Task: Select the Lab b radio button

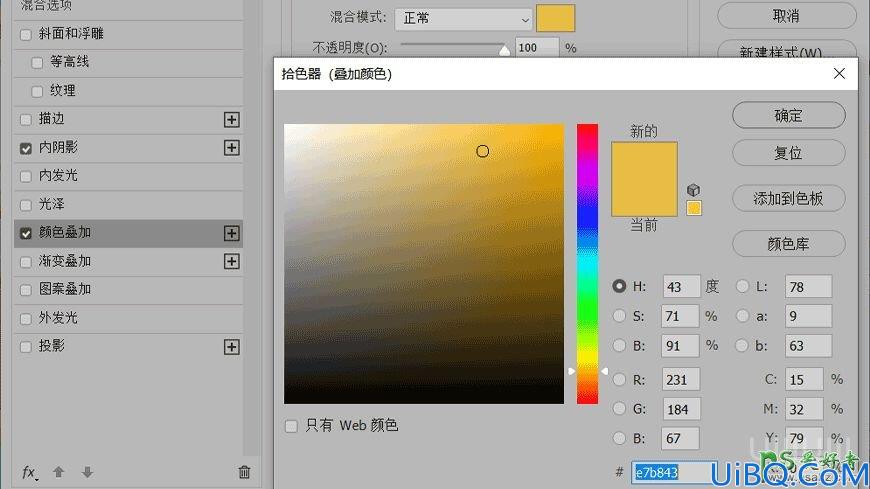Action: tap(742, 345)
